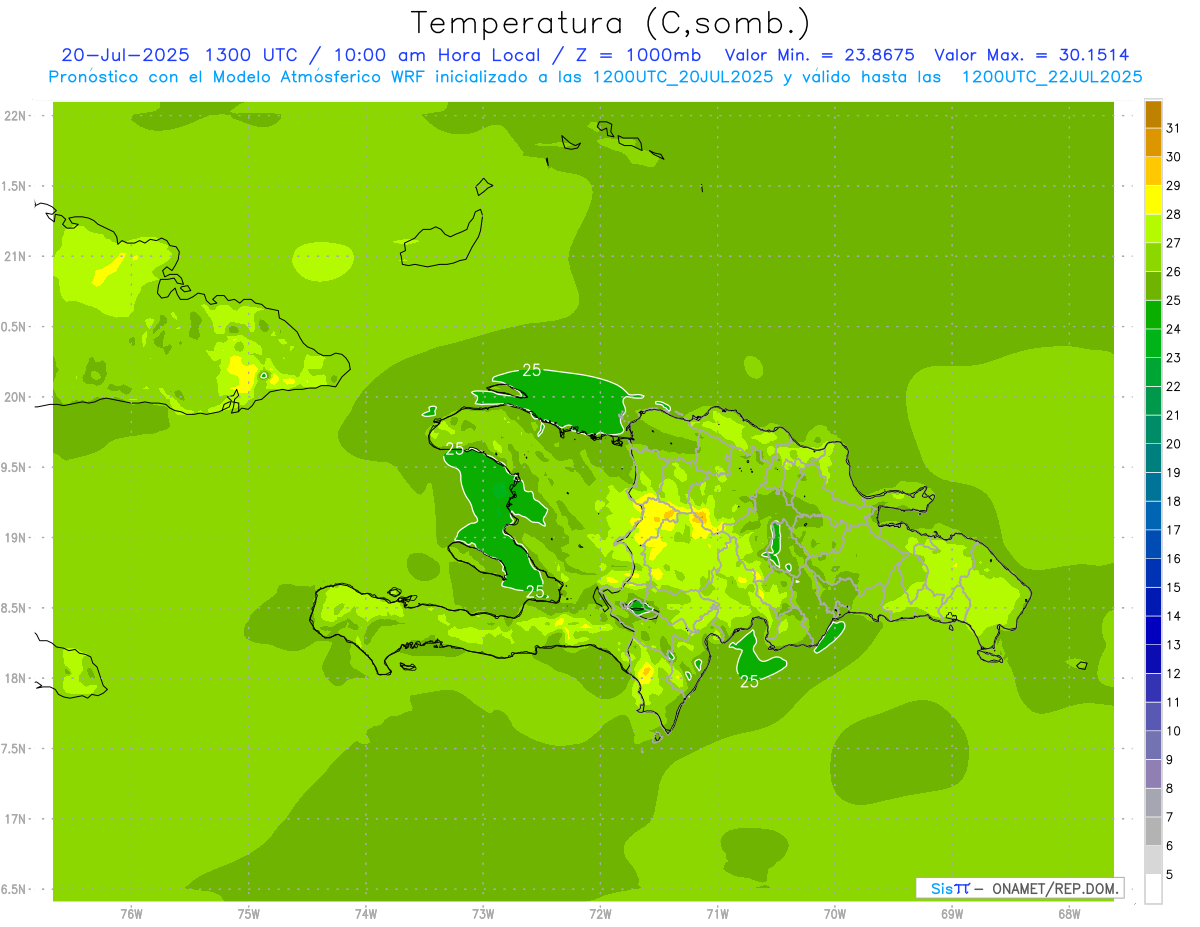Click the '21N' latitude axis label

[15, 257]
